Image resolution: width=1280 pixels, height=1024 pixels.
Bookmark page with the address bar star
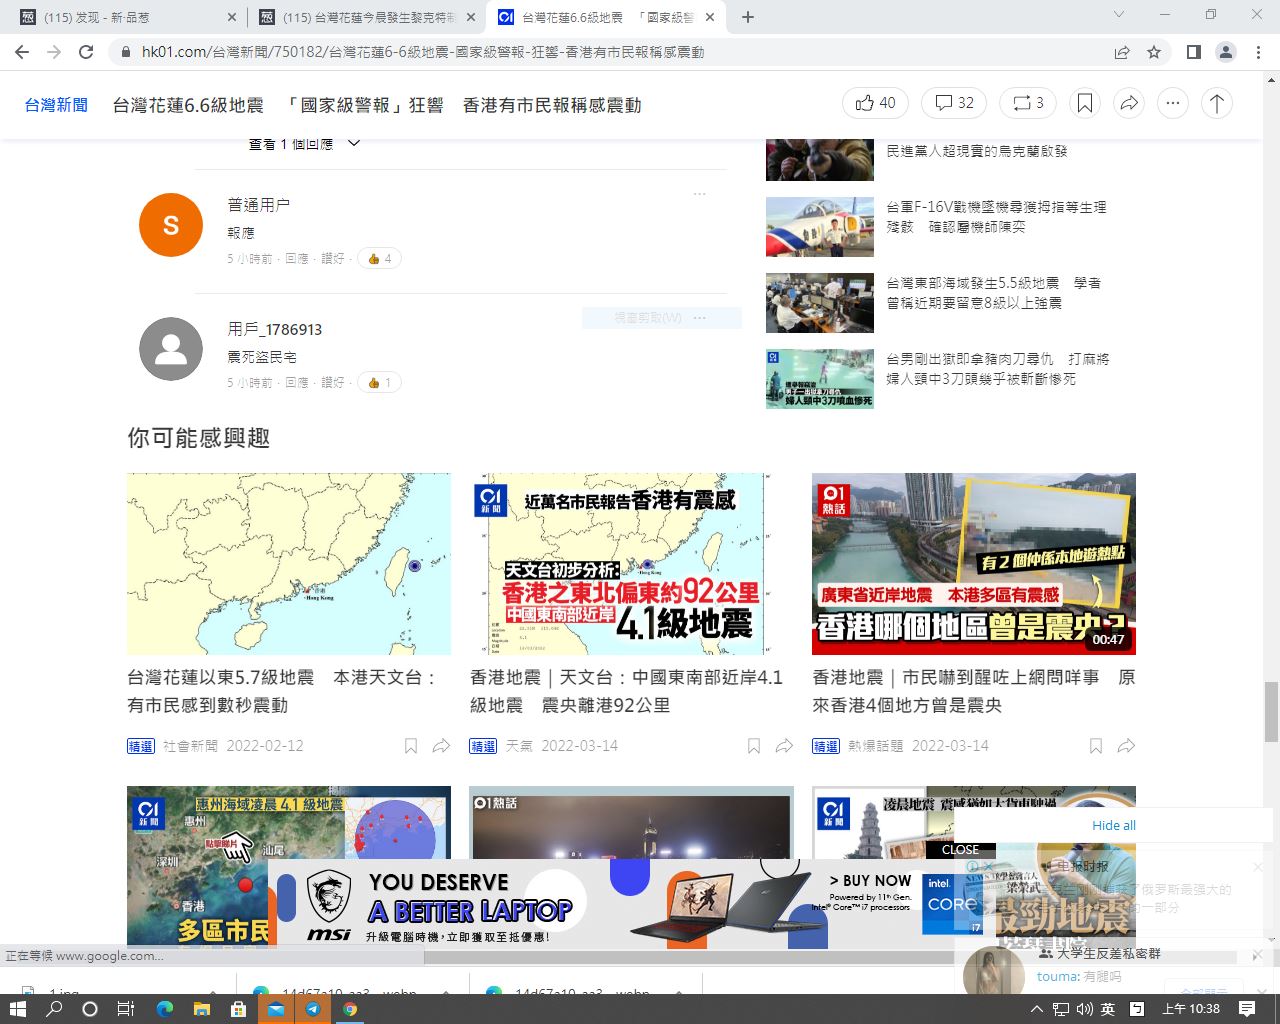1154,52
